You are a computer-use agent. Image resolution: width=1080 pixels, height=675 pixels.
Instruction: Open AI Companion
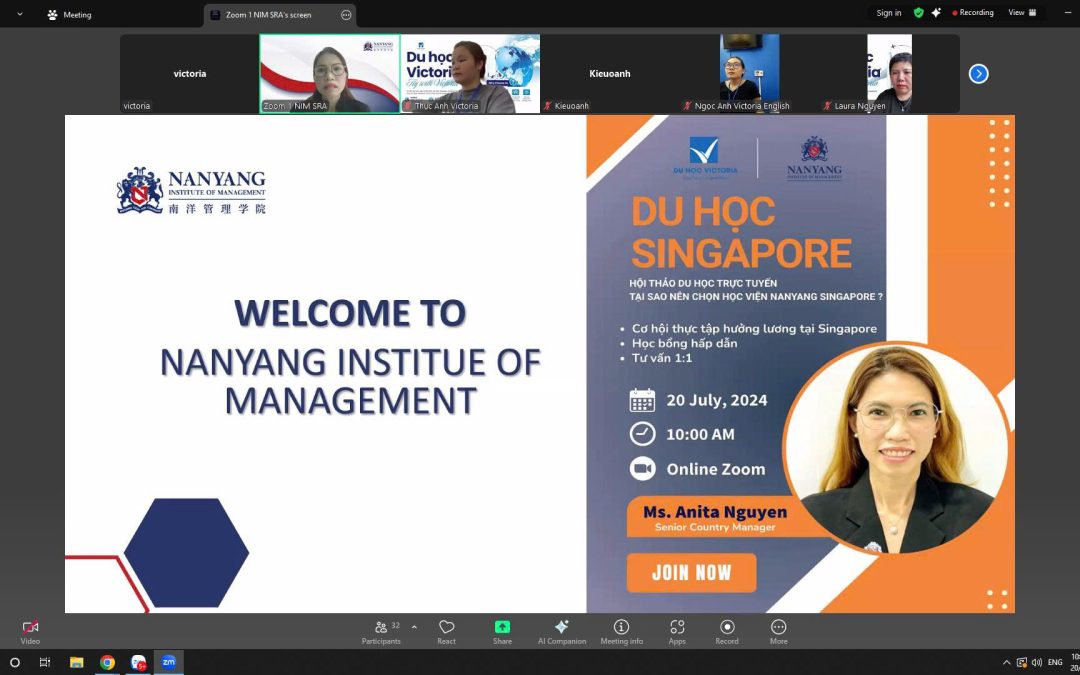(x=561, y=632)
